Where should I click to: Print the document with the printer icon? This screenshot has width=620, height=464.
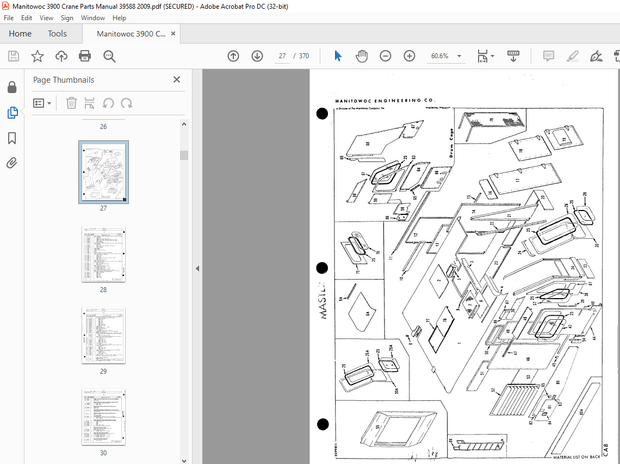tap(85, 56)
